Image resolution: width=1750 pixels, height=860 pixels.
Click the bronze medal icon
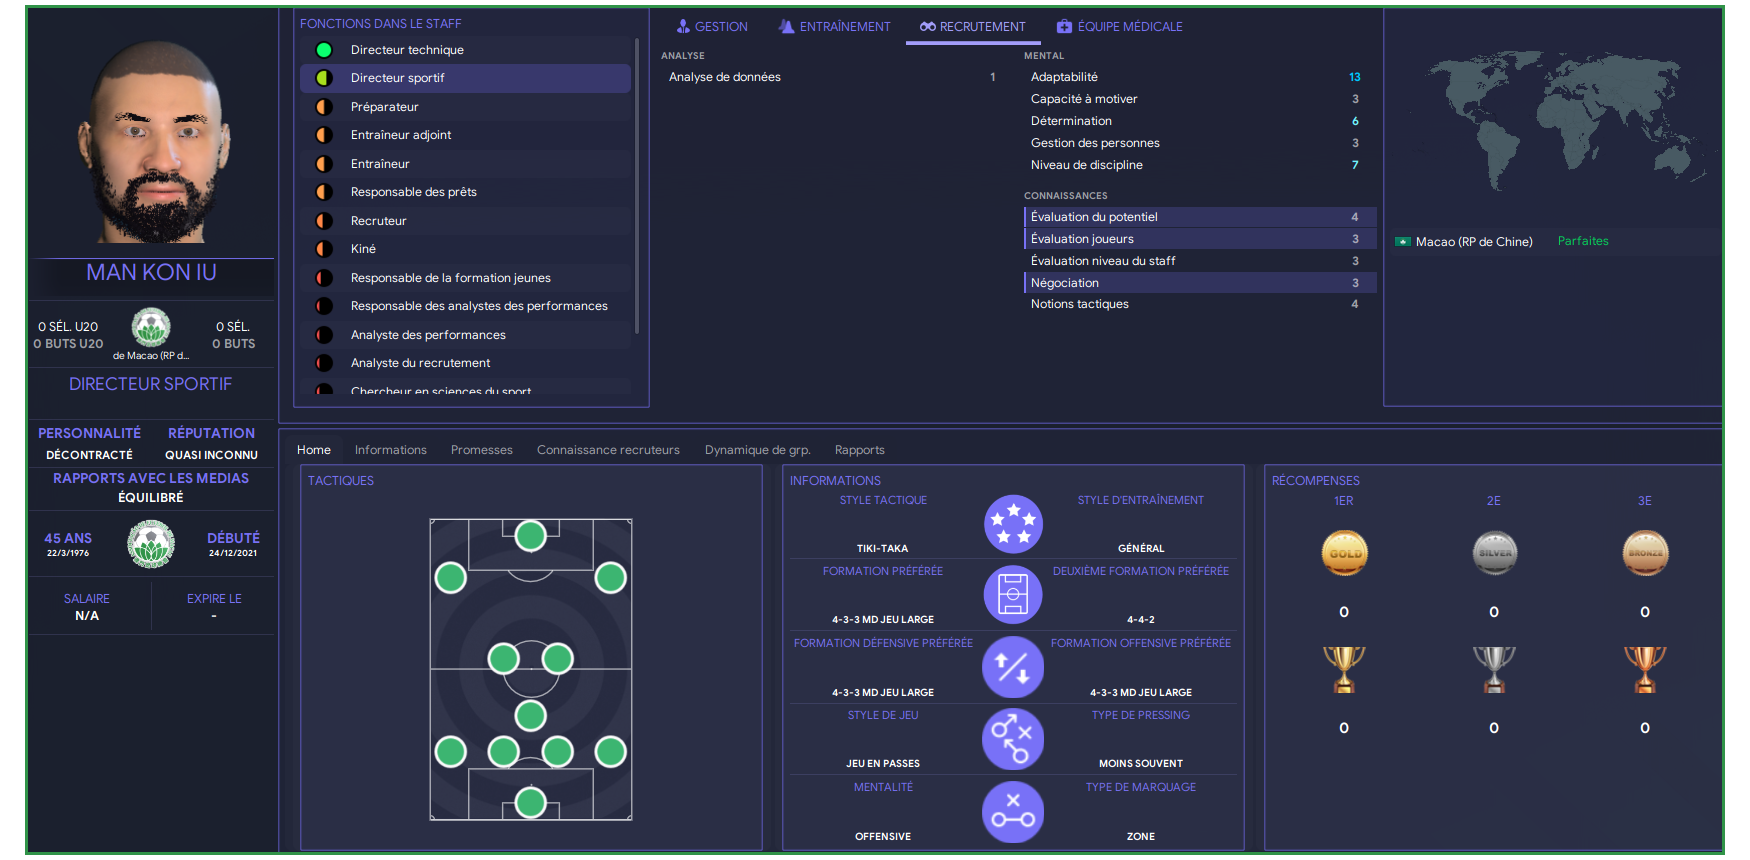1645,553
